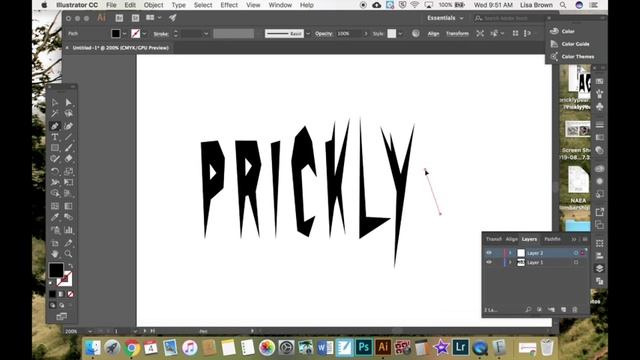Open the Window menu

[x=280, y=5]
